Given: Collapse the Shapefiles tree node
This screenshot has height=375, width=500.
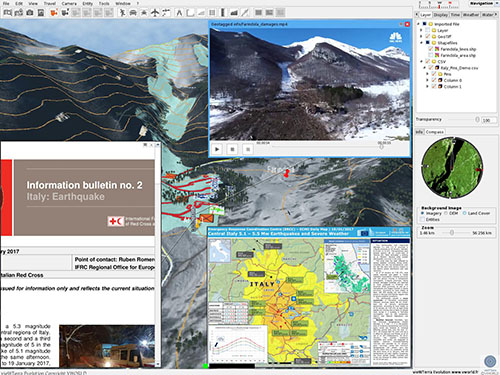Looking at the screenshot, I should click(421, 43).
